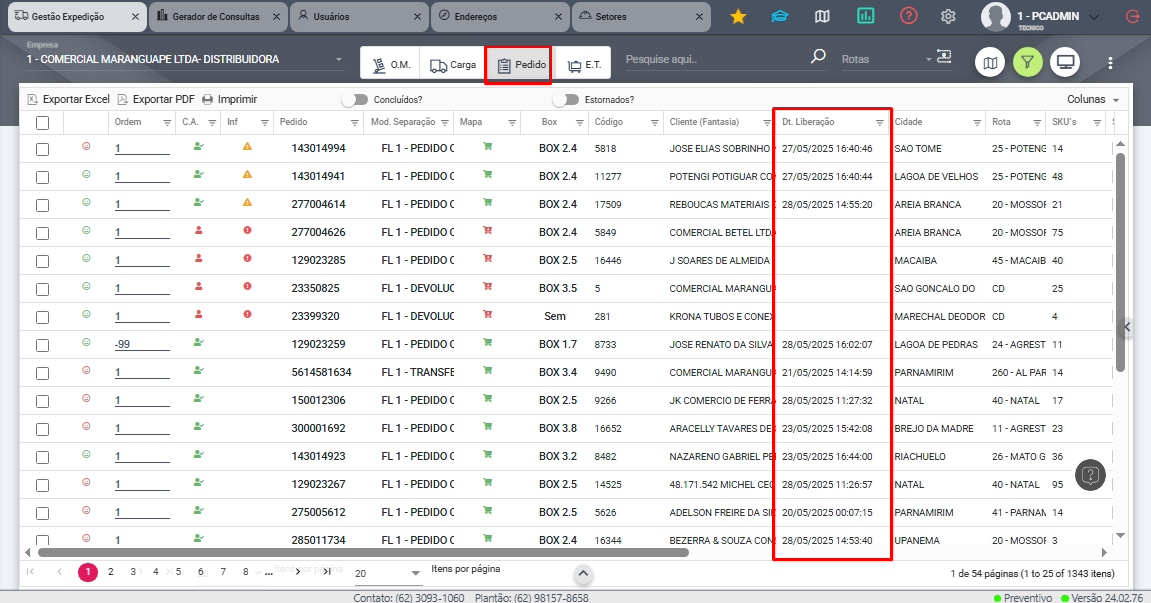The image size is (1151, 603).
Task: Click the folded map icon in top bar
Action: [x=822, y=16]
